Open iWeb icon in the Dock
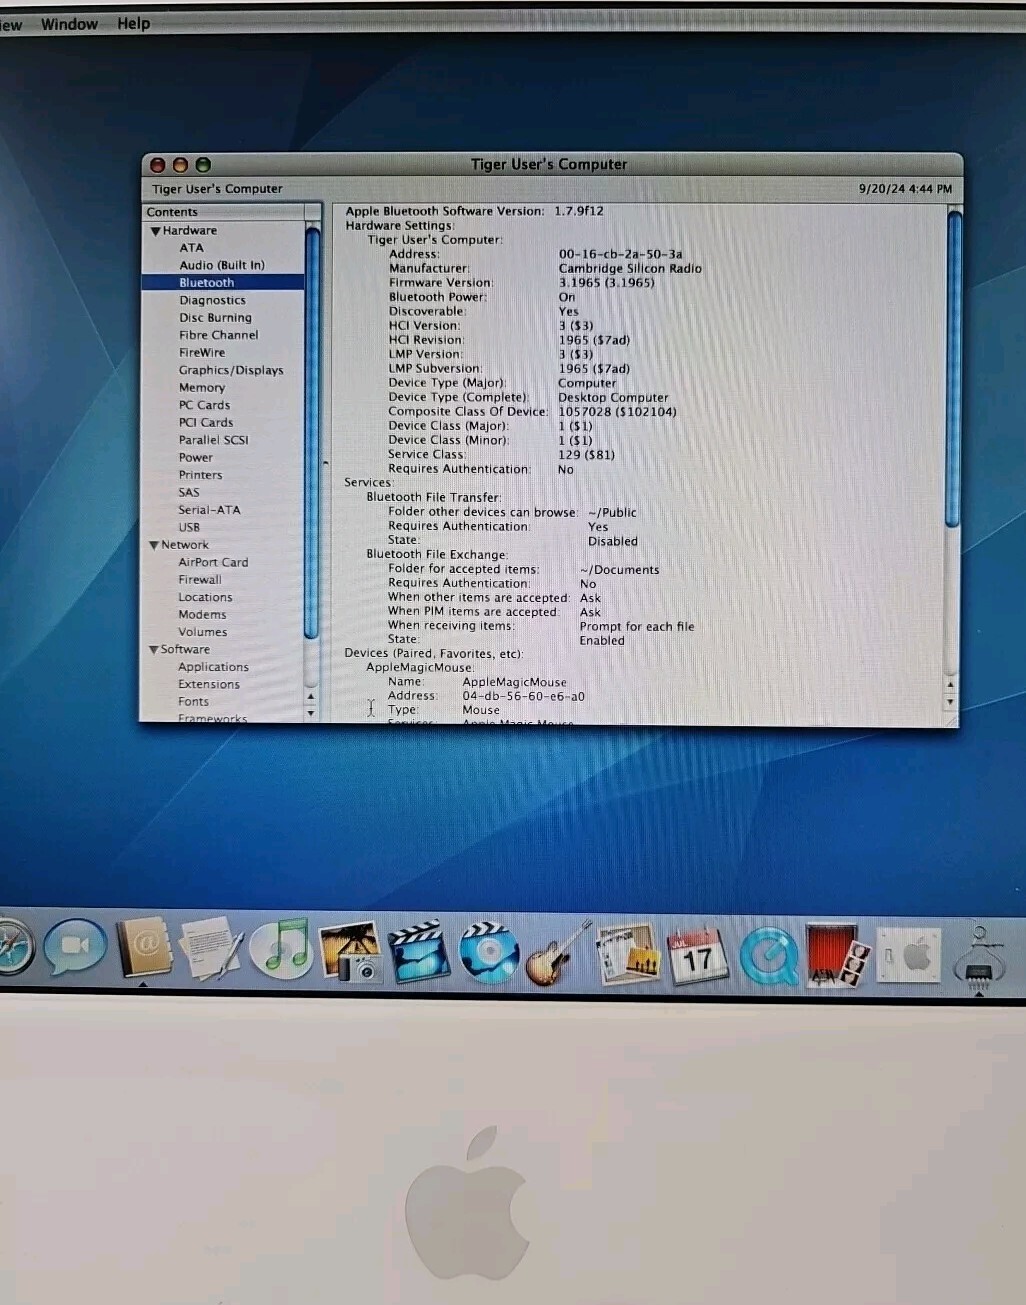 pos(628,953)
